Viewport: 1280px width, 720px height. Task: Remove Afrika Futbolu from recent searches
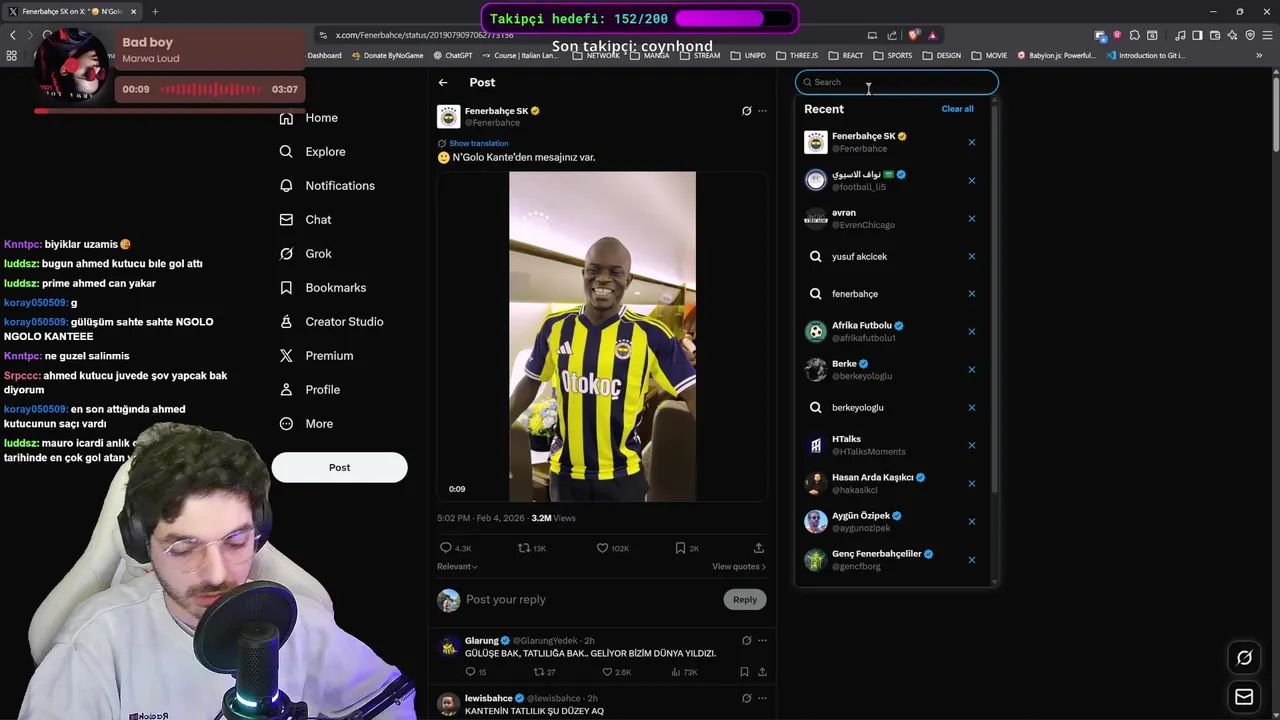click(971, 332)
